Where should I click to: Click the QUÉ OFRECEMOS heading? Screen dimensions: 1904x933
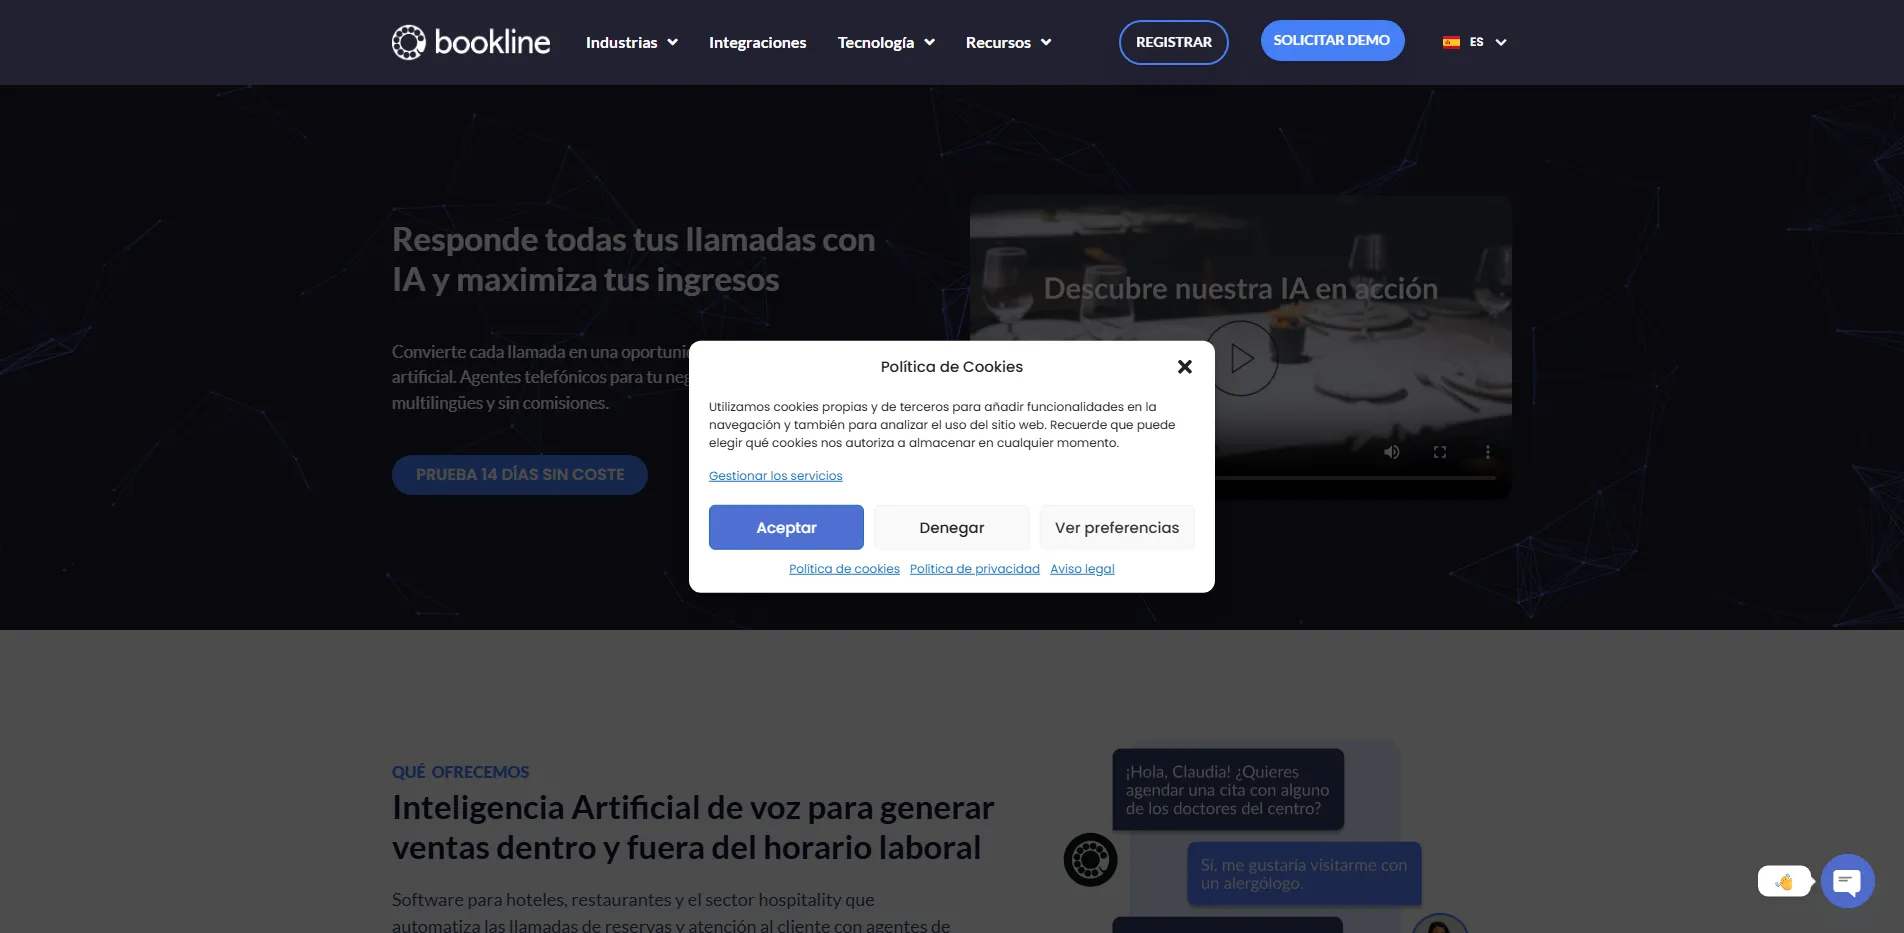pyautogui.click(x=460, y=772)
